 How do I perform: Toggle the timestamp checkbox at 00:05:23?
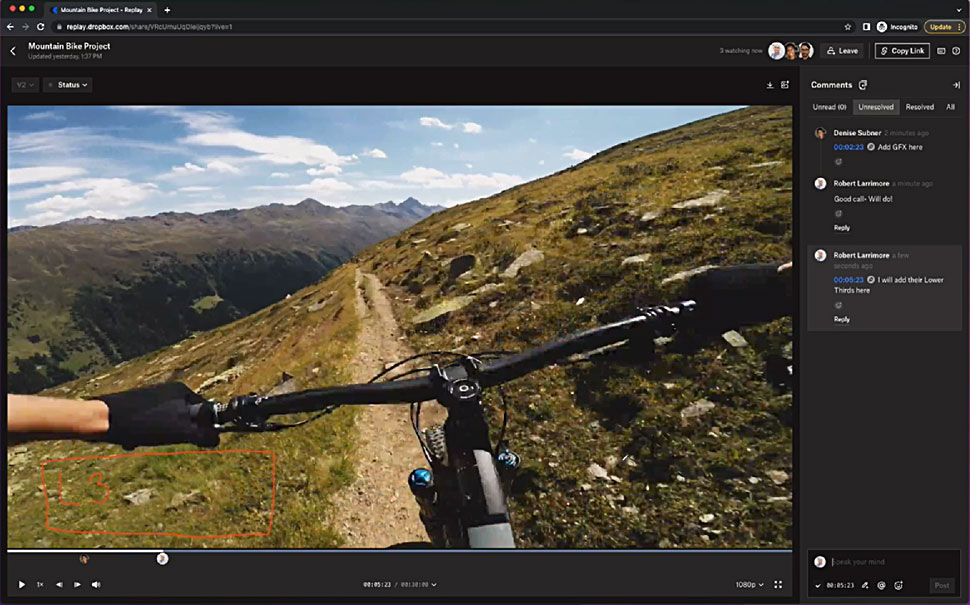(818, 585)
